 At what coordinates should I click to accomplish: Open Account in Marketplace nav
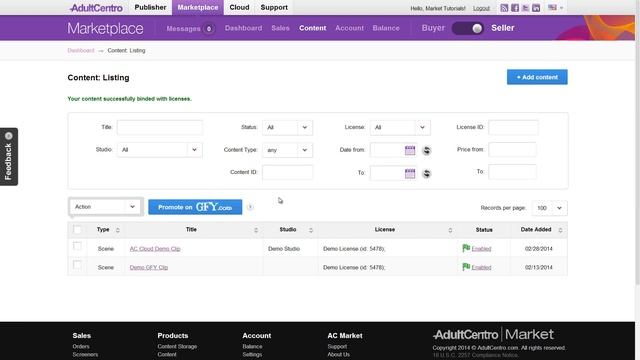coord(349,28)
